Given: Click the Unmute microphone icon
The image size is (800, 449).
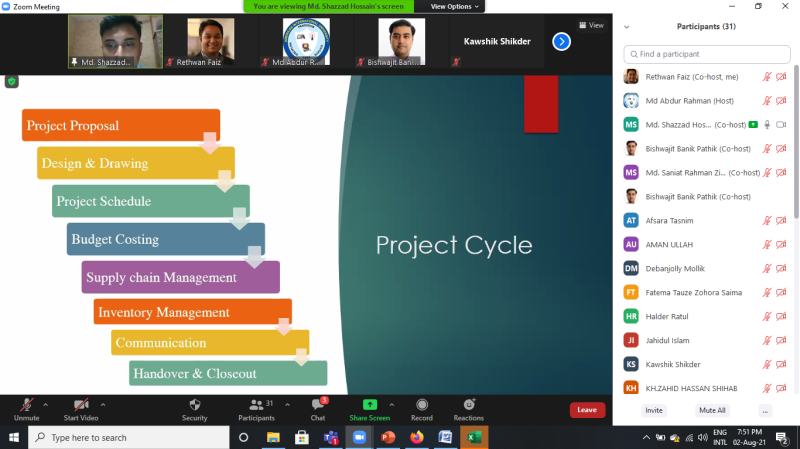Looking at the screenshot, I should 26,404.
